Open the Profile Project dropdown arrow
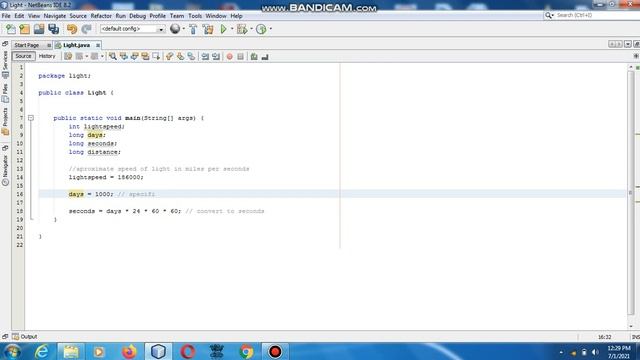The width and height of the screenshot is (640, 360). click(x=271, y=29)
